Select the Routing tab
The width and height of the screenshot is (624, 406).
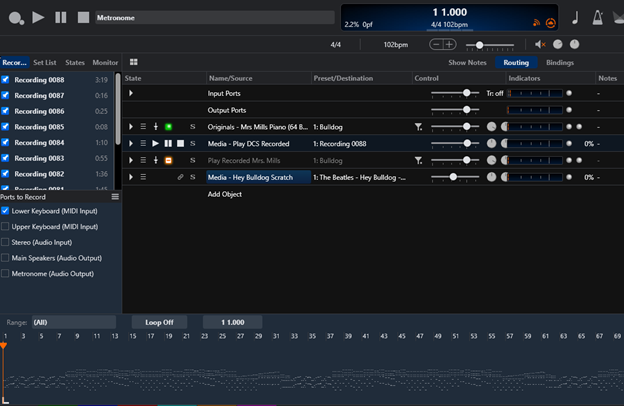[516, 62]
